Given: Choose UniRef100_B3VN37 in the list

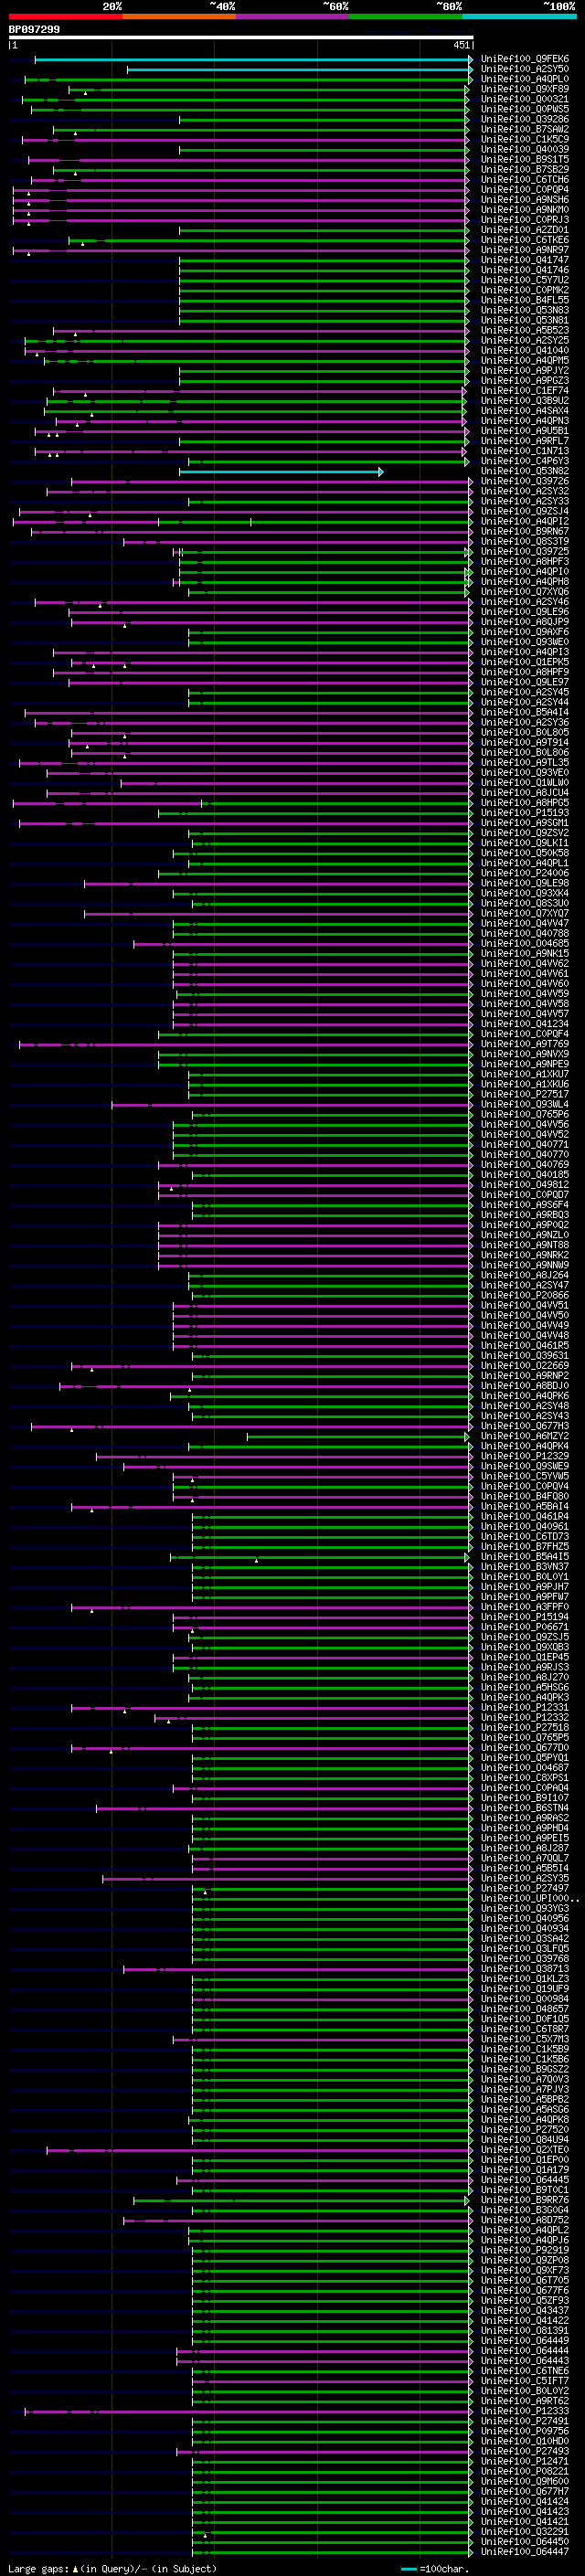Looking at the screenshot, I should (525, 1567).
